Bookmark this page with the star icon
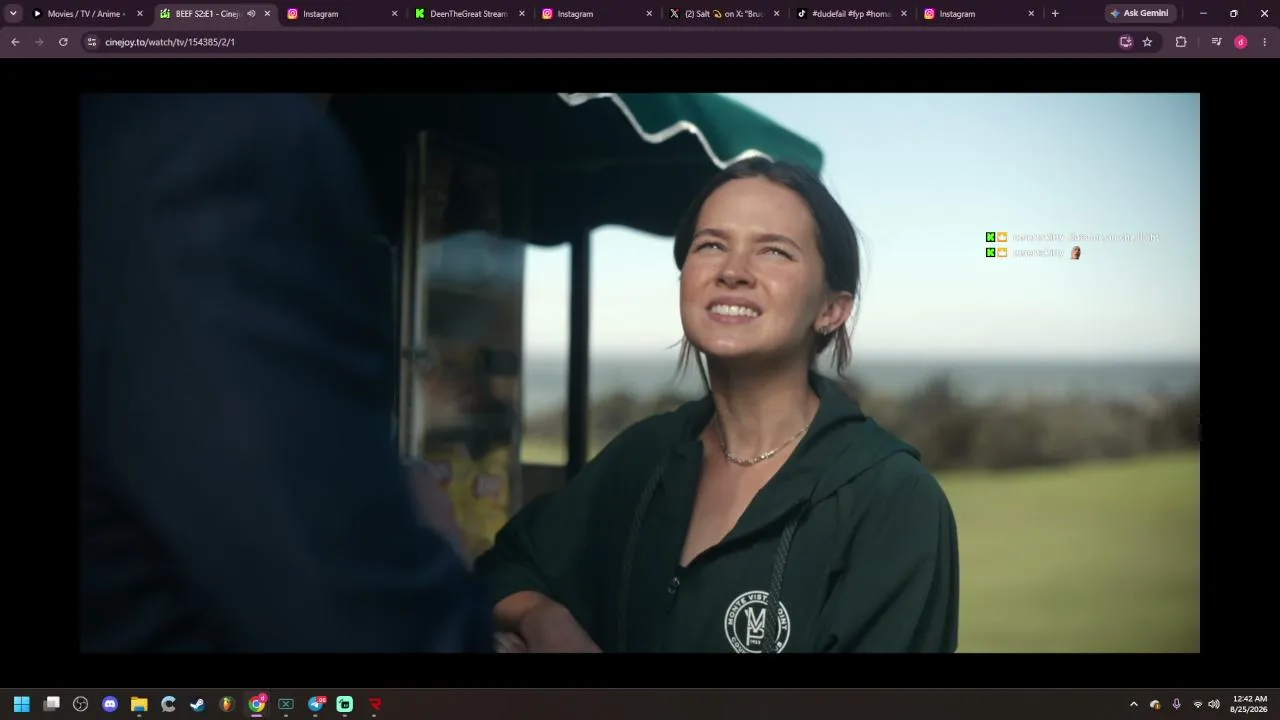Screen dimensions: 1280x720 pos(1147,42)
